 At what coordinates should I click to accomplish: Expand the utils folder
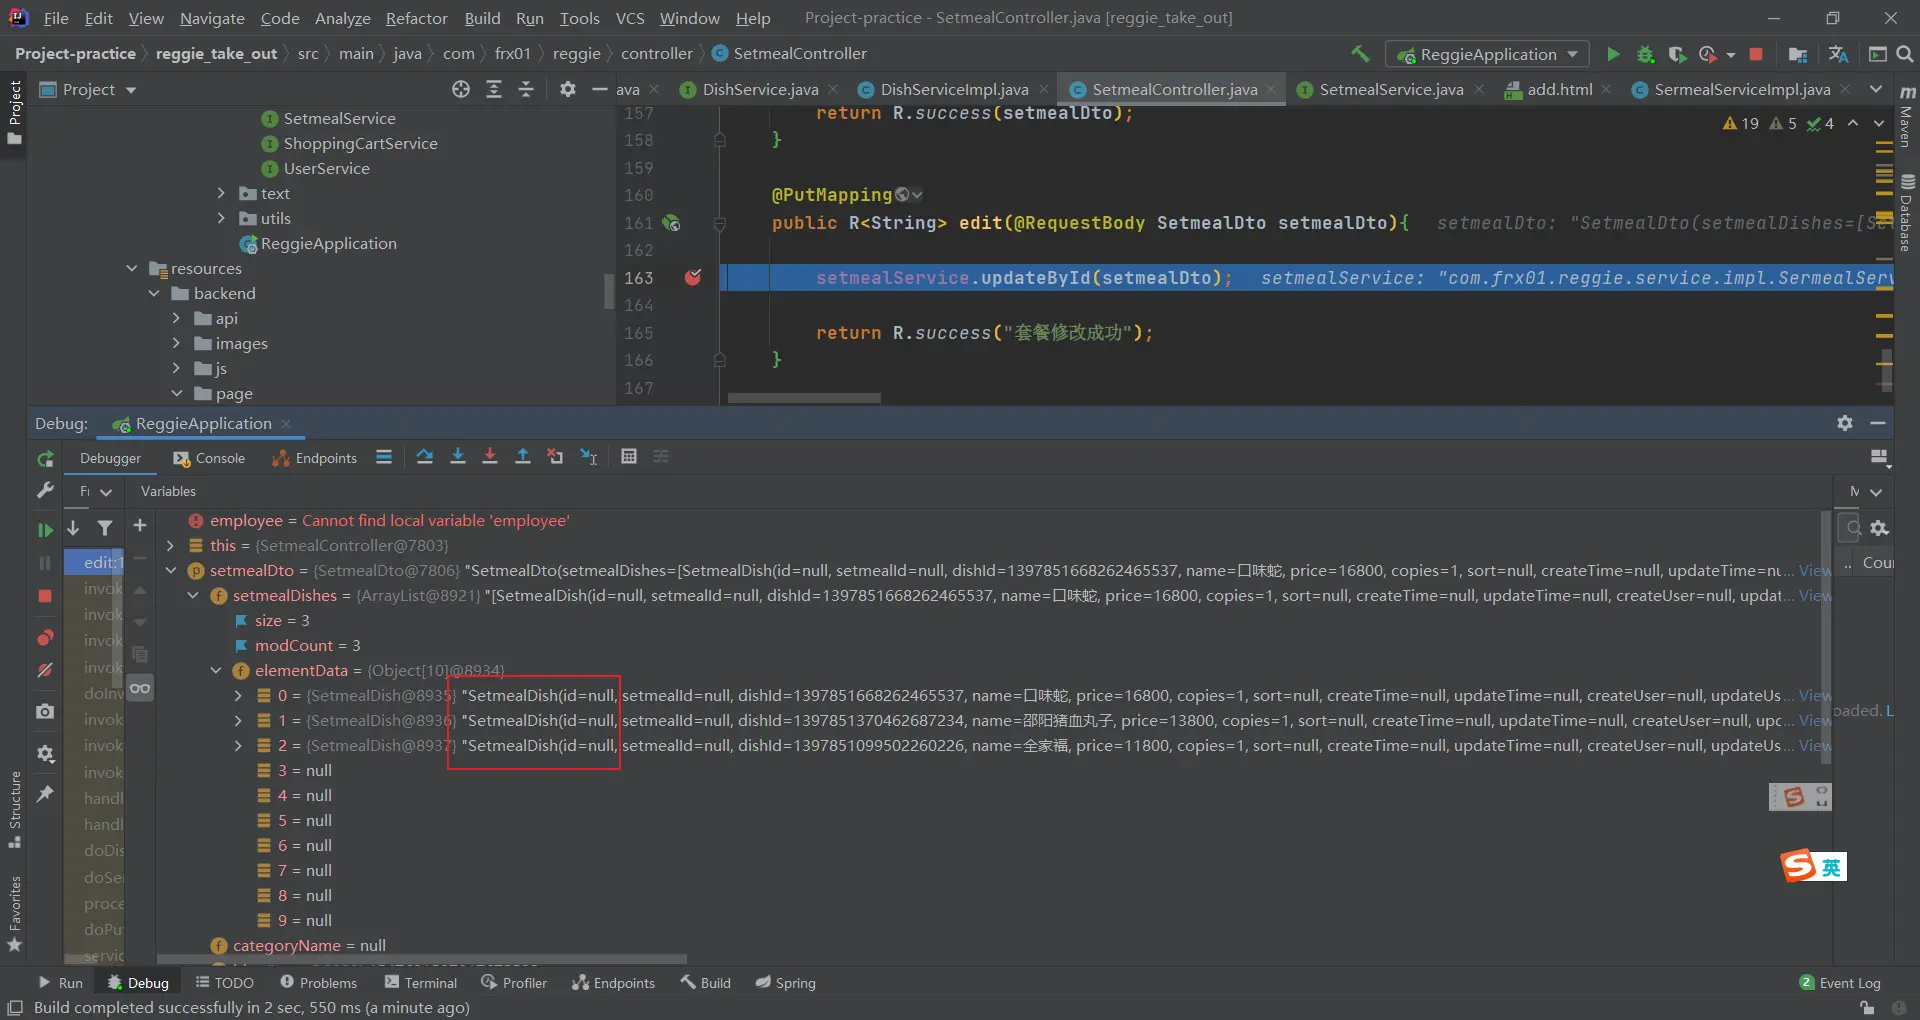221,218
